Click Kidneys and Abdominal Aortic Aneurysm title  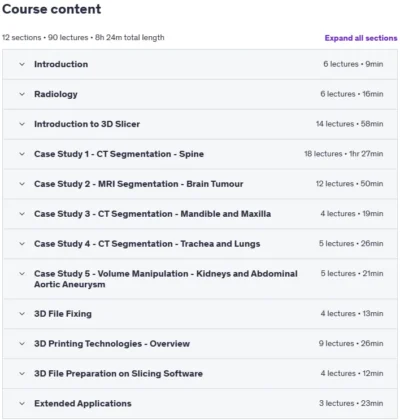pyautogui.click(x=166, y=279)
